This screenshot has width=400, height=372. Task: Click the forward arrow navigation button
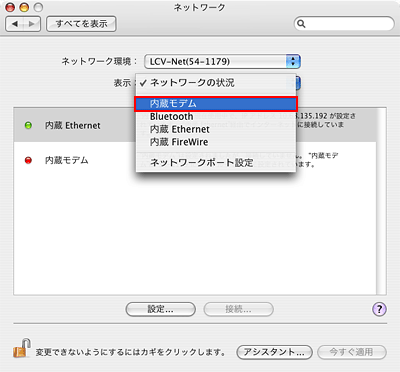click(32, 24)
